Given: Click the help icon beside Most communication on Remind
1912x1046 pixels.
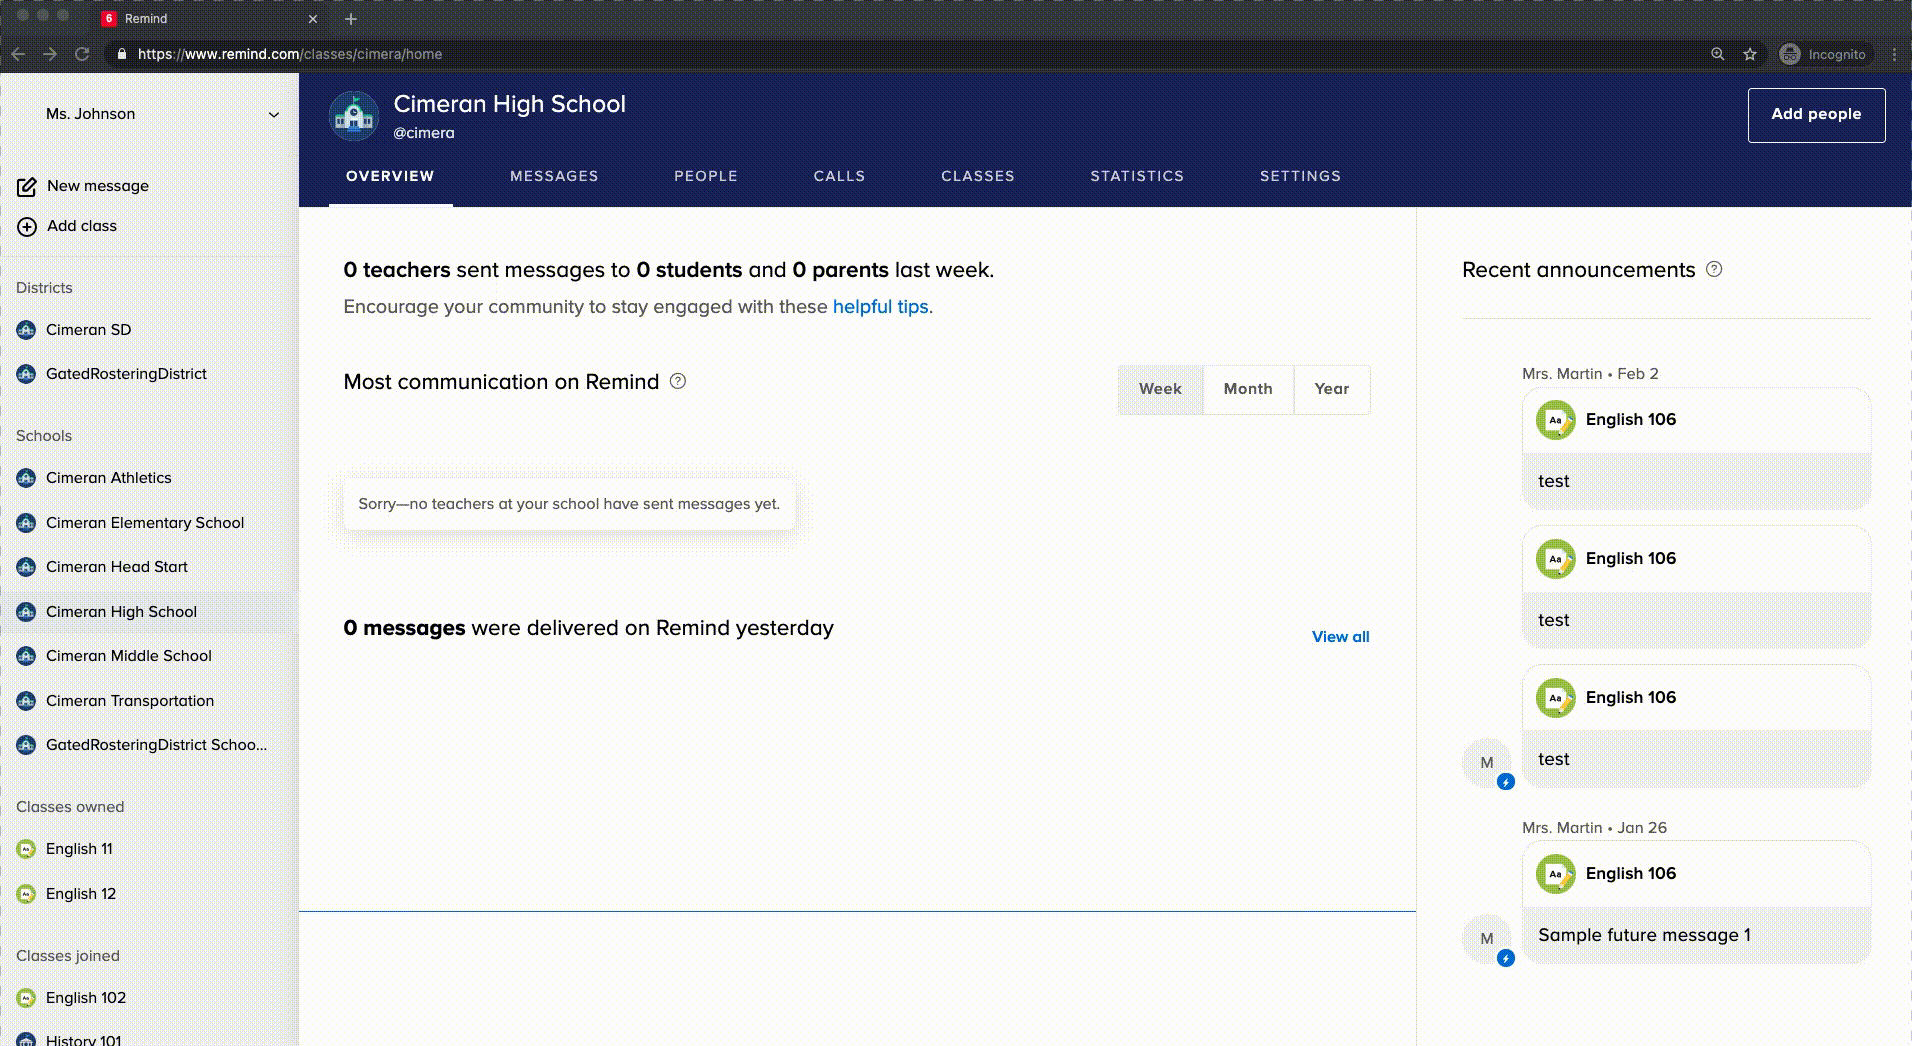Looking at the screenshot, I should point(678,381).
